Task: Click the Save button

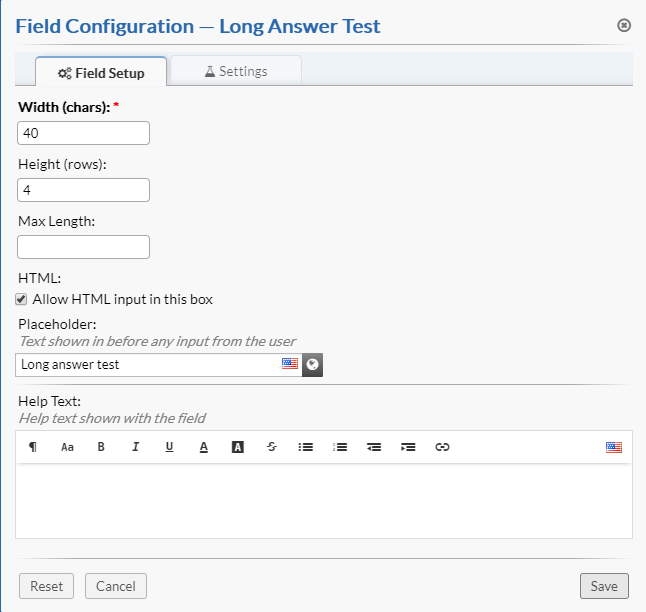Action: (x=604, y=587)
